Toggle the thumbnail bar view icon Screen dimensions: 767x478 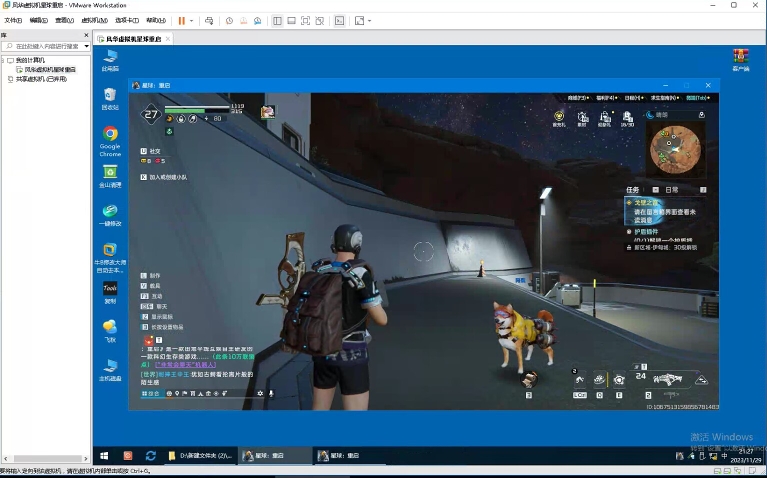click(291, 21)
